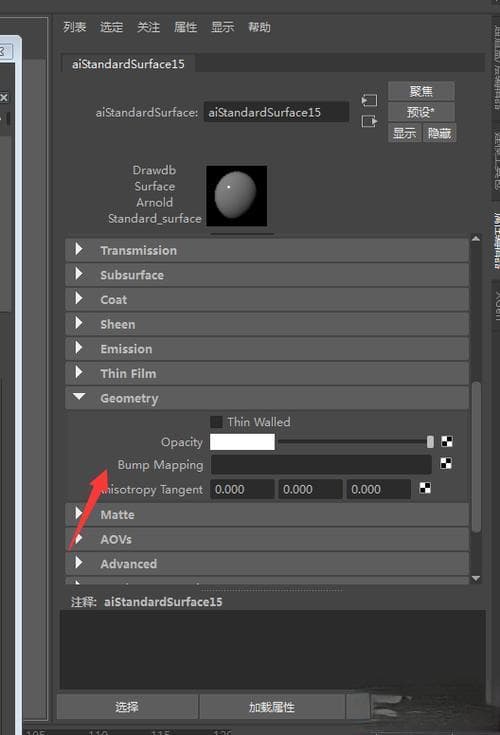Click the Opacity map checker icon
The height and width of the screenshot is (735, 500).
coord(447,442)
